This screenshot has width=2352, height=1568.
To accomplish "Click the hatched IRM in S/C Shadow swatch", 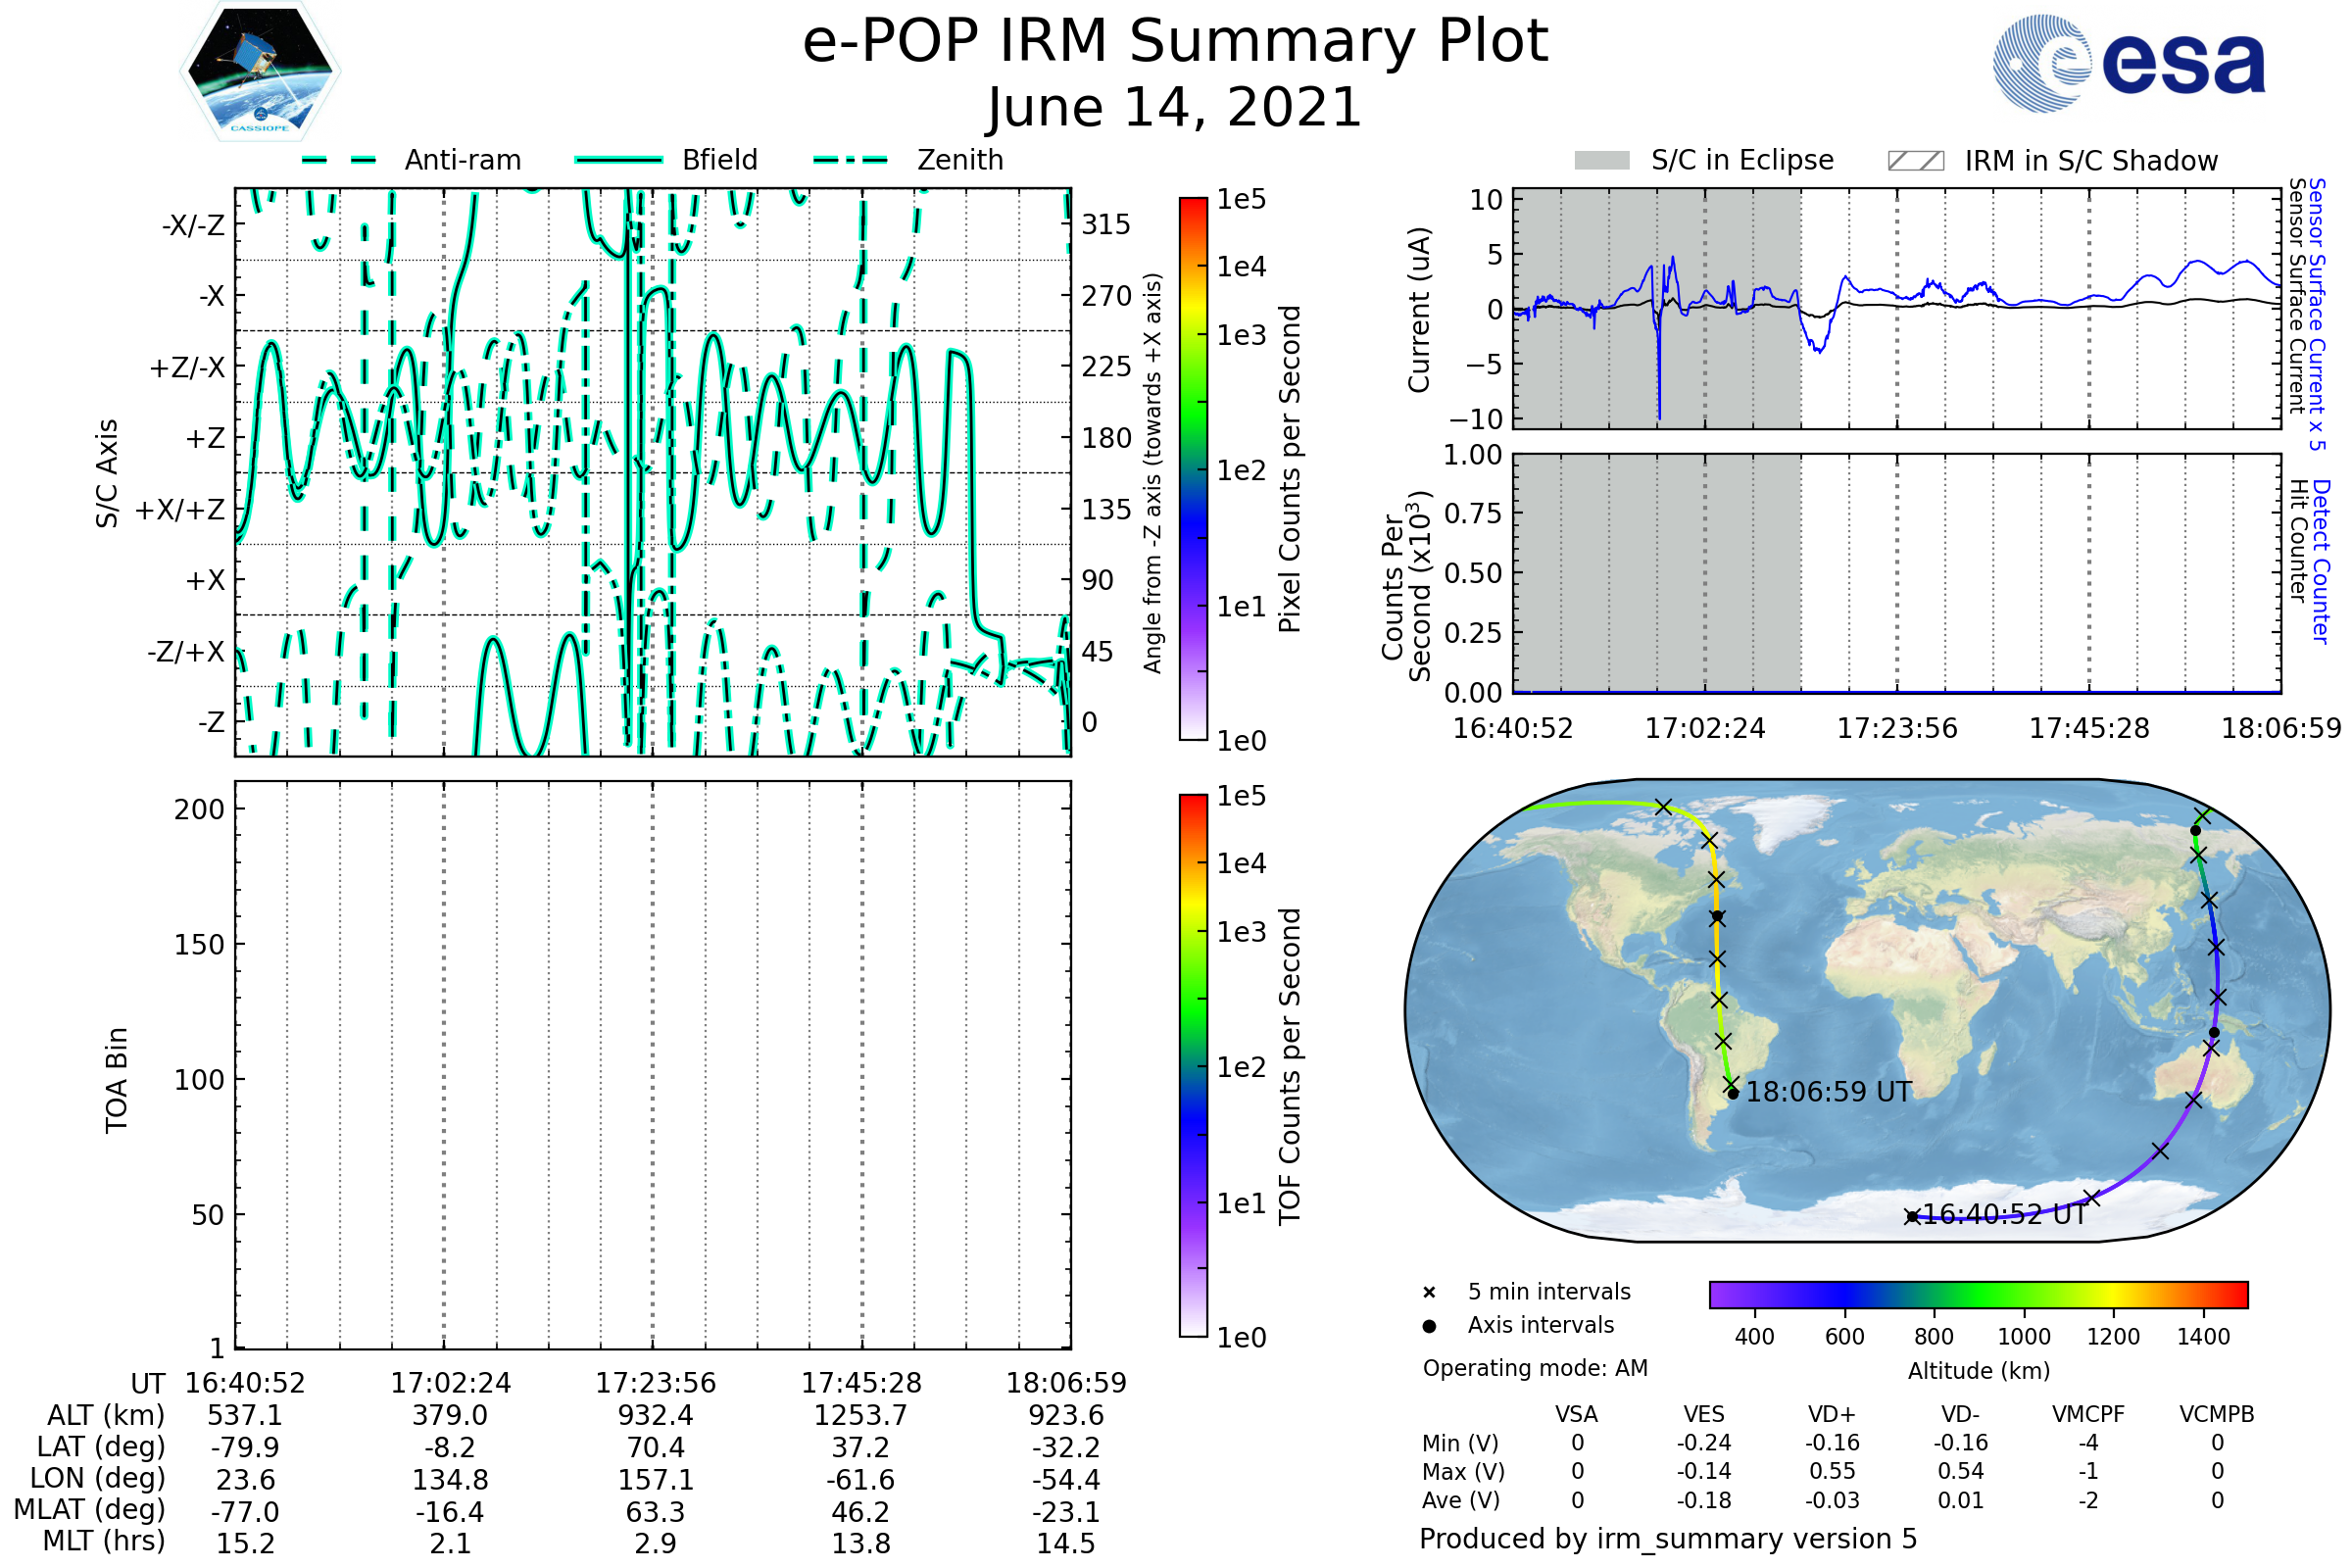I will (x=1915, y=161).
